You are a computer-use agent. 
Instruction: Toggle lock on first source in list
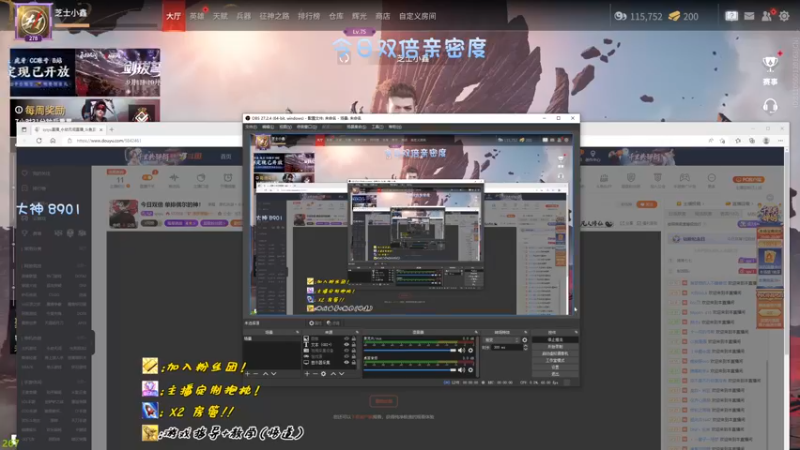click(354, 338)
